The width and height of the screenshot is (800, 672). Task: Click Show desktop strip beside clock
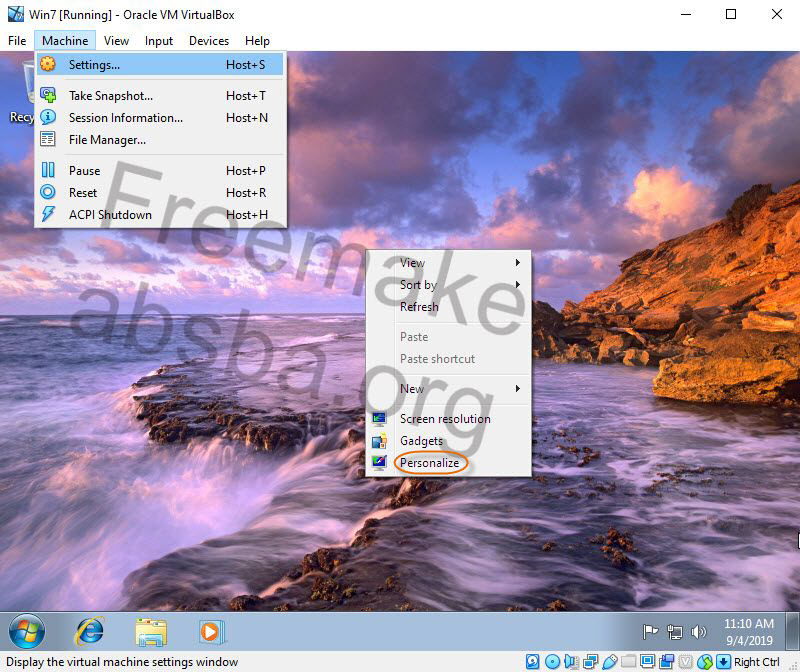793,632
